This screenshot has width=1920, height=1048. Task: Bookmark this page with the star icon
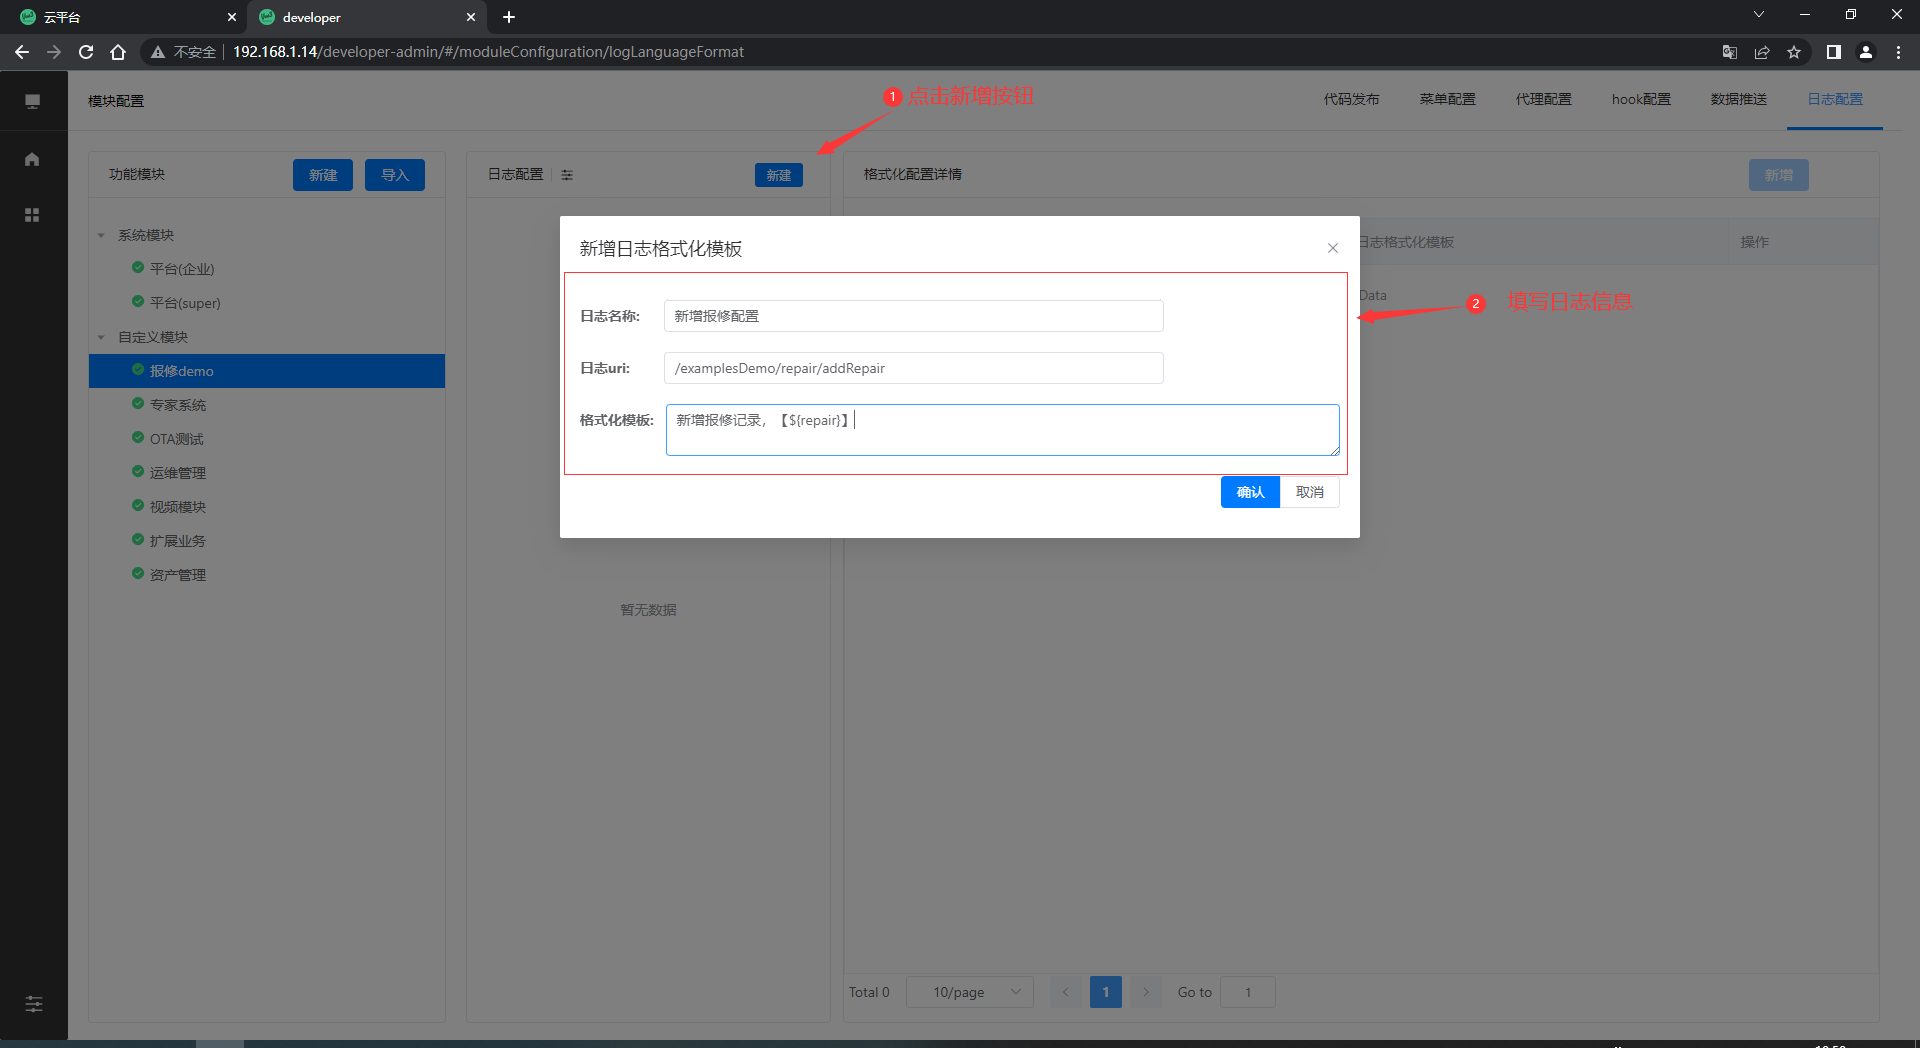(x=1794, y=52)
